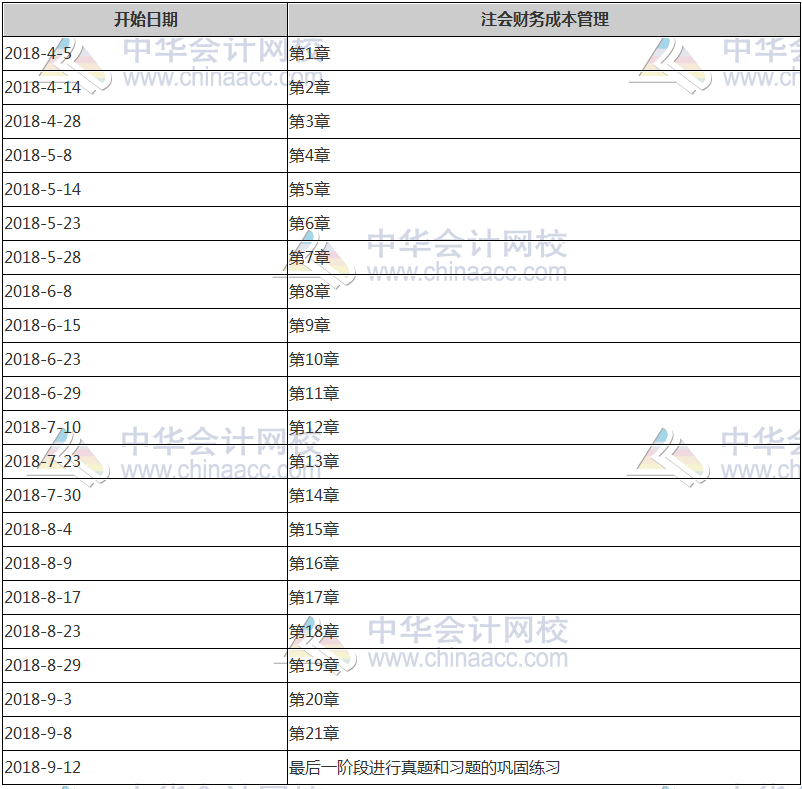This screenshot has height=789, width=802.
Task: Click the 第15章 cell in the schedule
Action: point(311,528)
